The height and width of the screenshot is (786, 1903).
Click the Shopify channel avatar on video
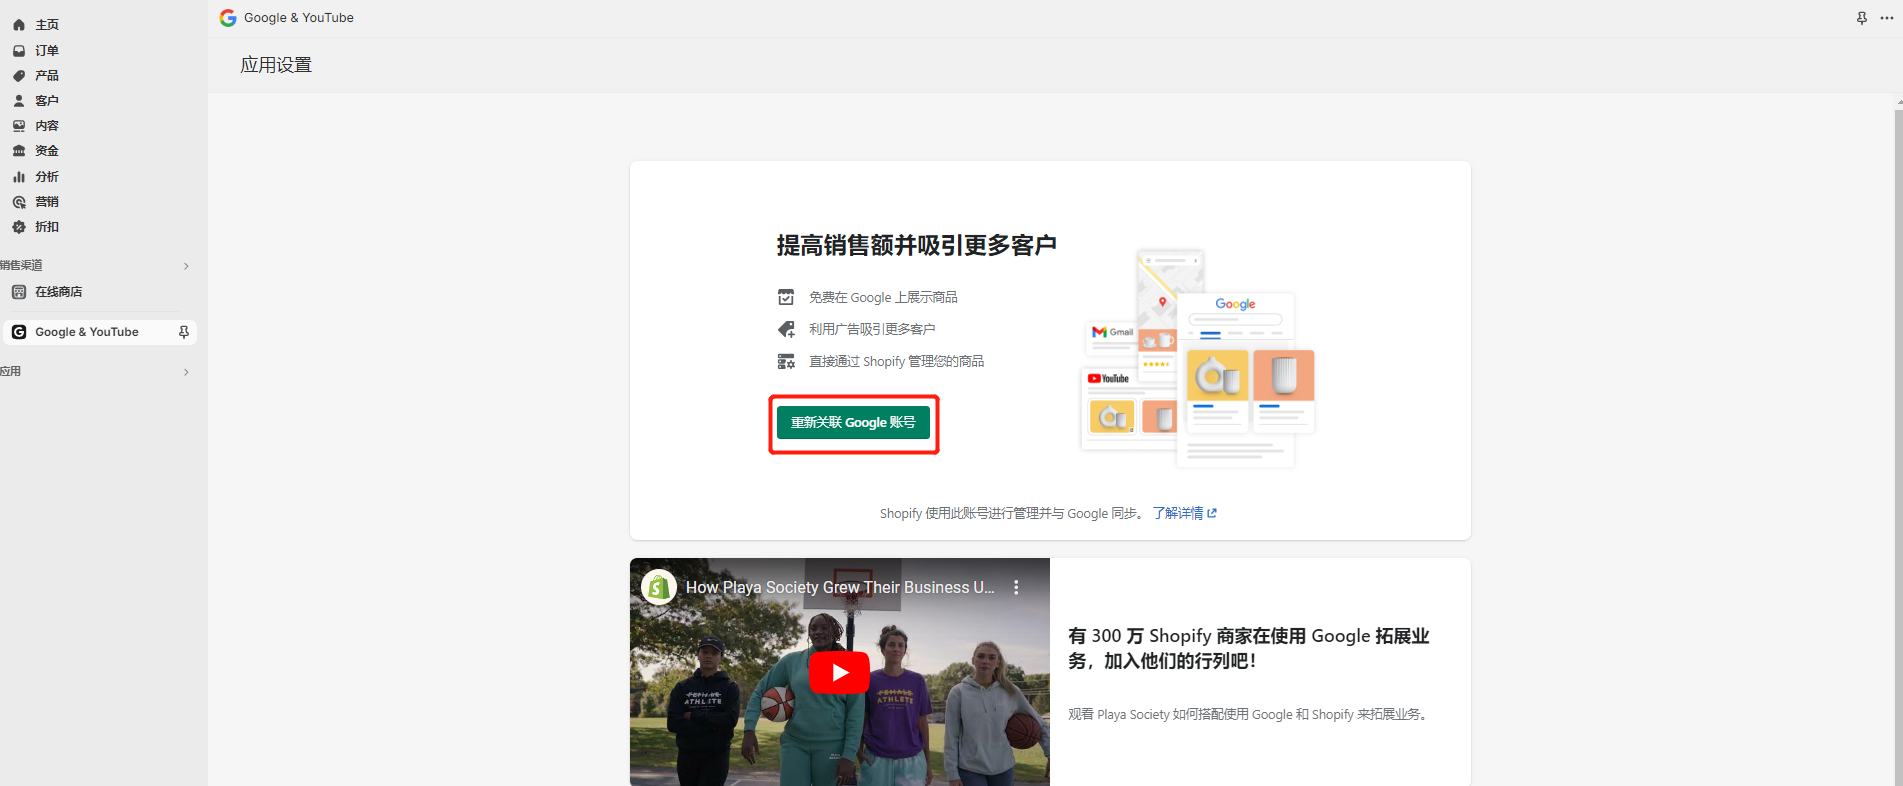tap(659, 588)
